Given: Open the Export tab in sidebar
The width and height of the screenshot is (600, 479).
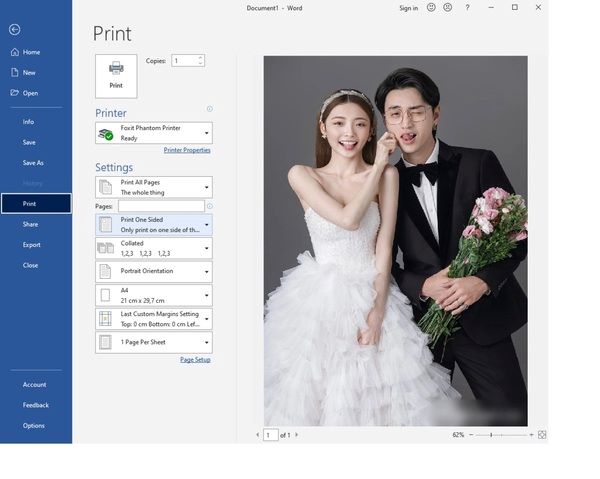Looking at the screenshot, I should tap(32, 244).
